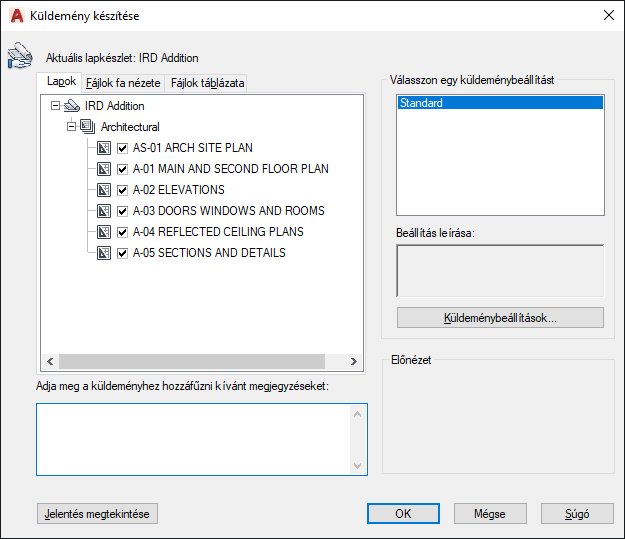Toggle the A-02 ELEVATIONS checkbox
This screenshot has width=625, height=539.
pos(122,190)
